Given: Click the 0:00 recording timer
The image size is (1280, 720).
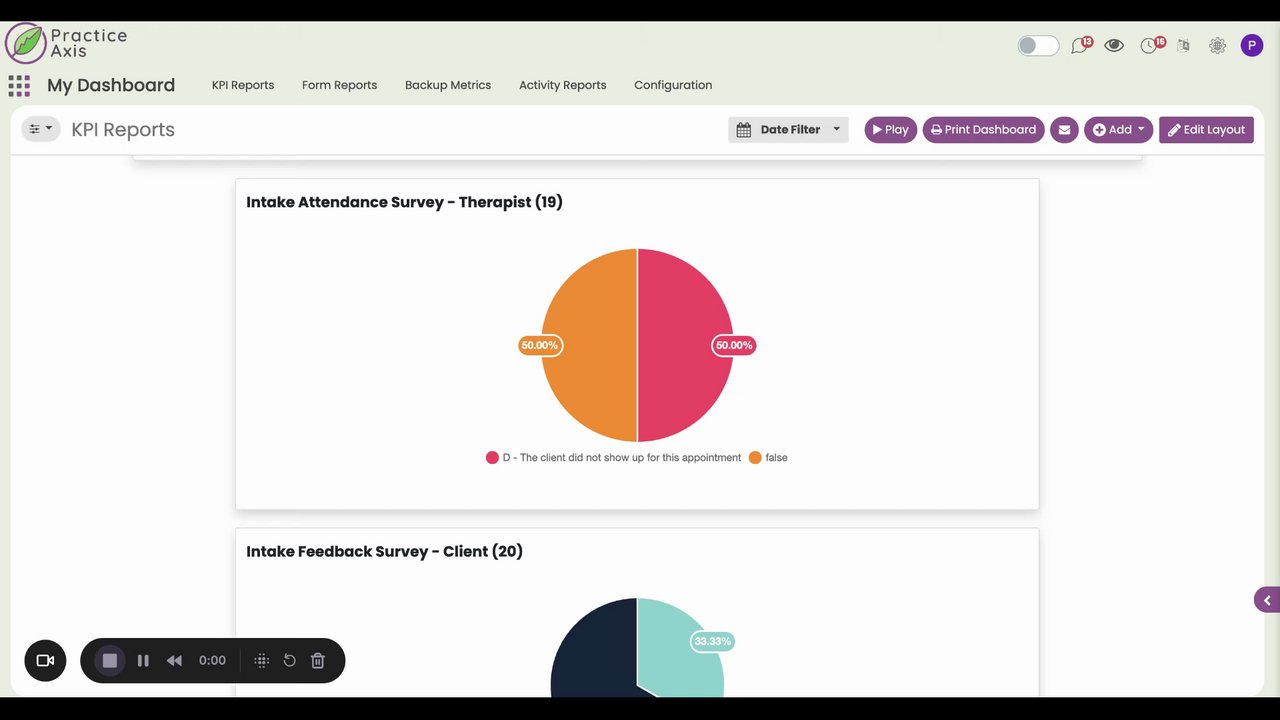Looking at the screenshot, I should pyautogui.click(x=212, y=660).
